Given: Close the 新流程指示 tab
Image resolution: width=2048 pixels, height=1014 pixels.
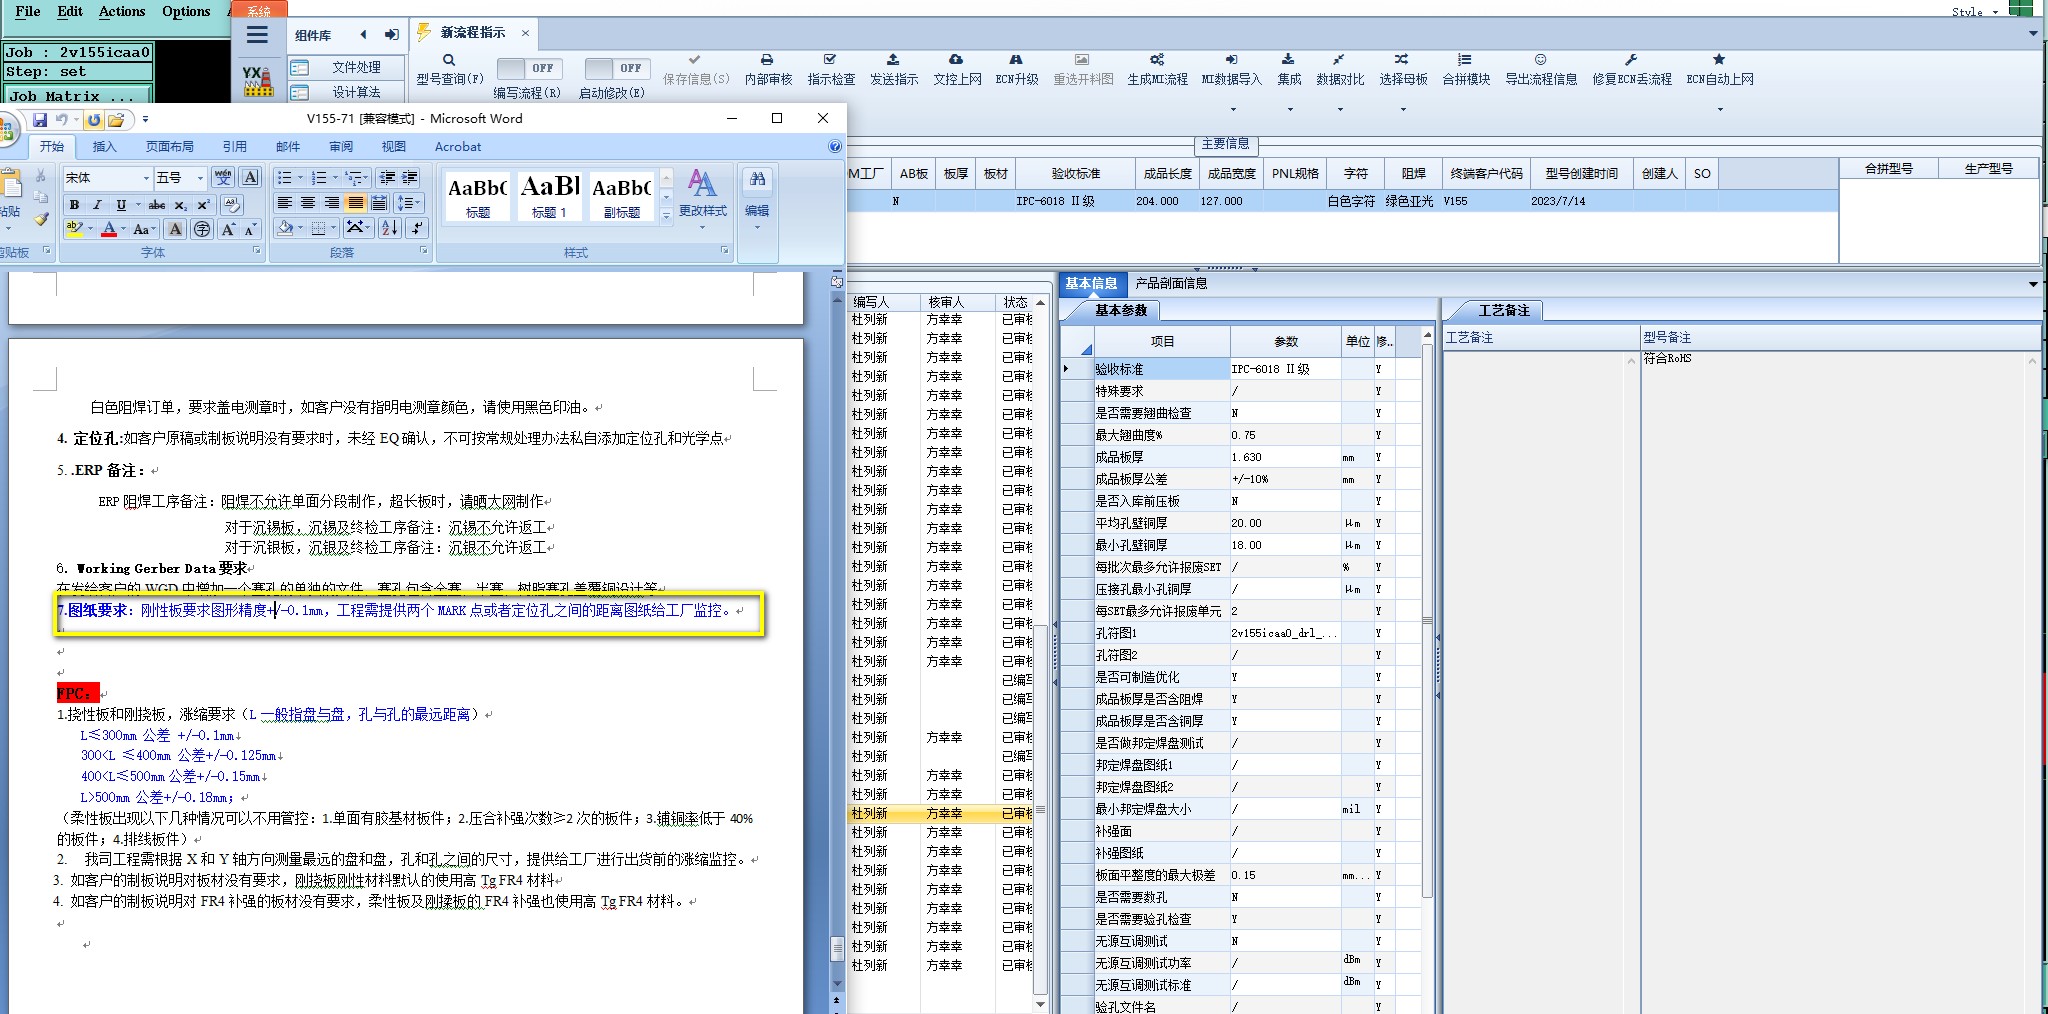Looking at the screenshot, I should pos(525,33).
